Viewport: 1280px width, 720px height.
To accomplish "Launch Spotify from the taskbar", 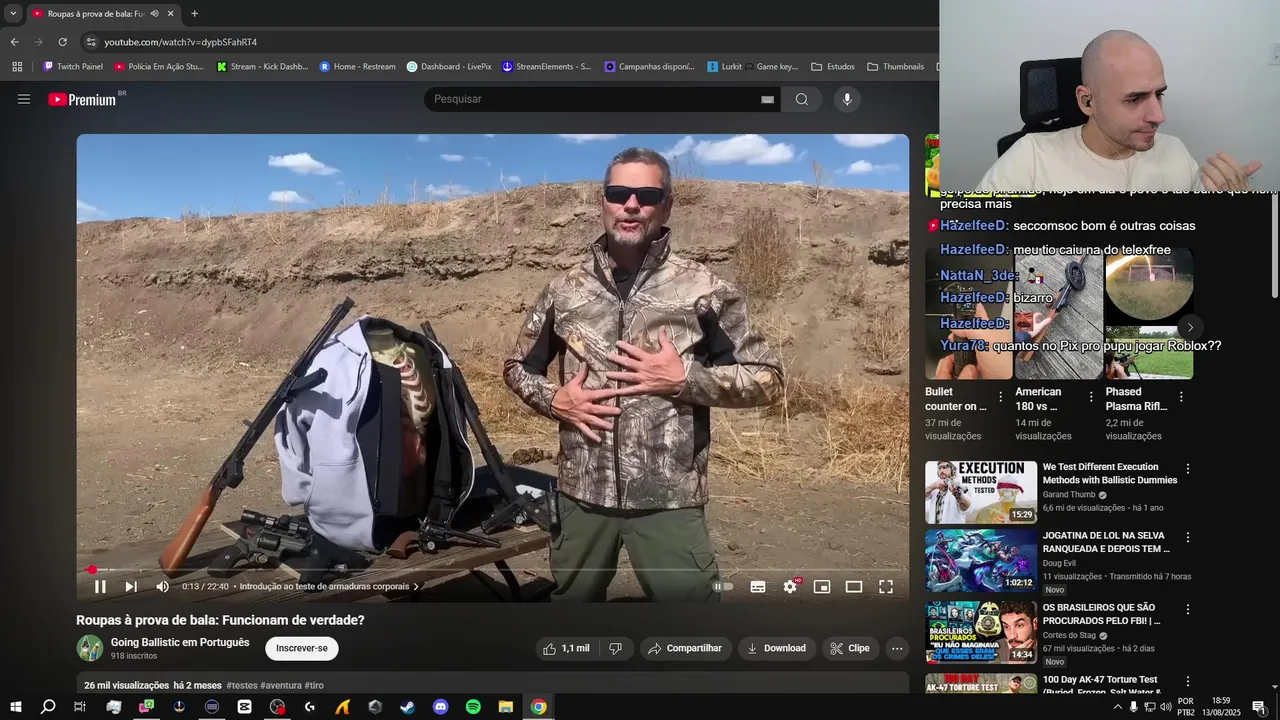I will (x=473, y=707).
